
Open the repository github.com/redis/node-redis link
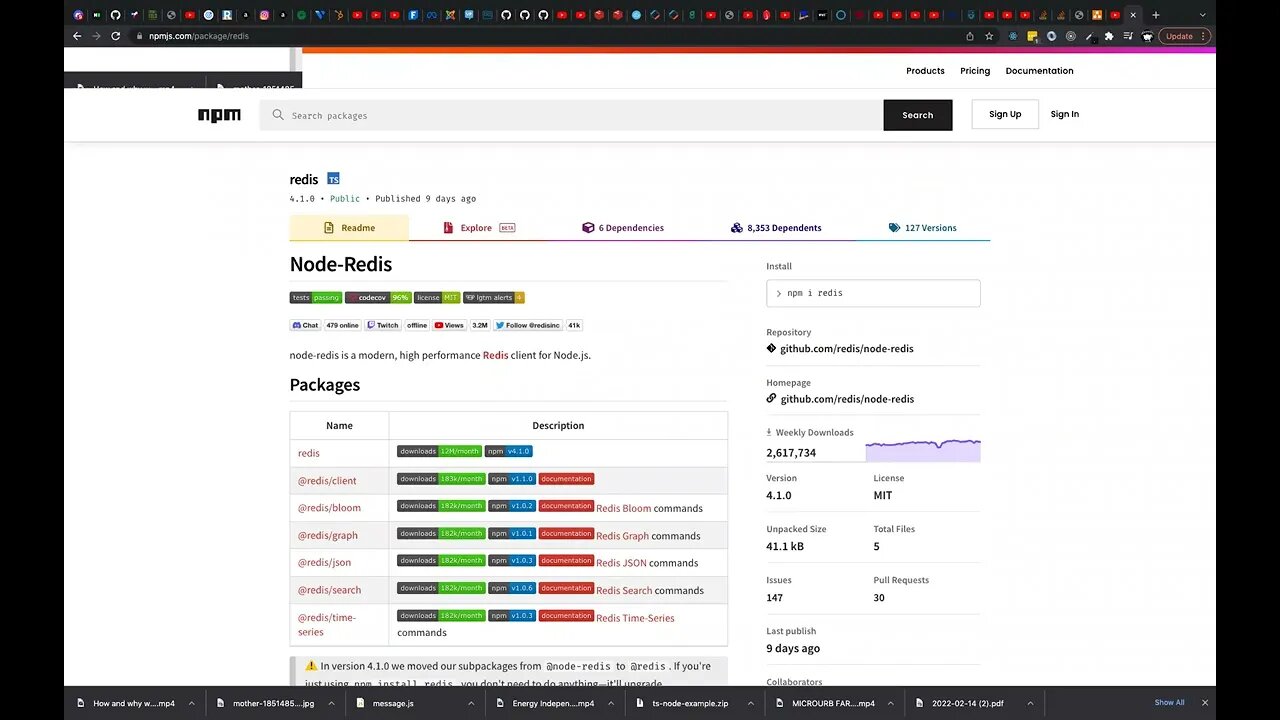click(847, 349)
